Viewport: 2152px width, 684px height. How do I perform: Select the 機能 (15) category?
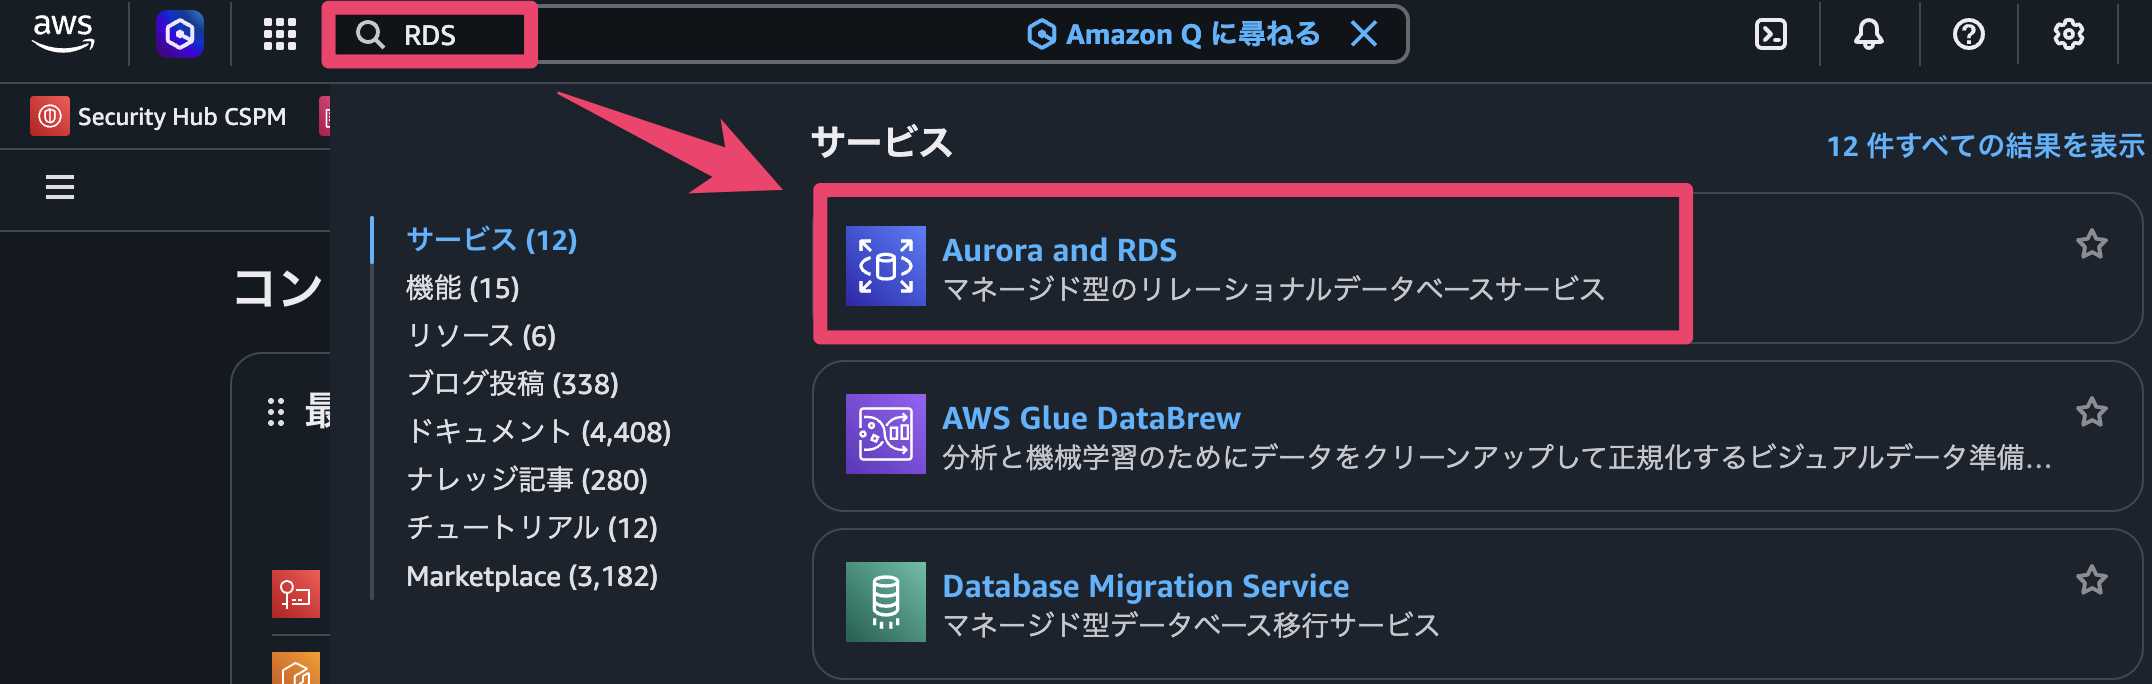click(462, 288)
